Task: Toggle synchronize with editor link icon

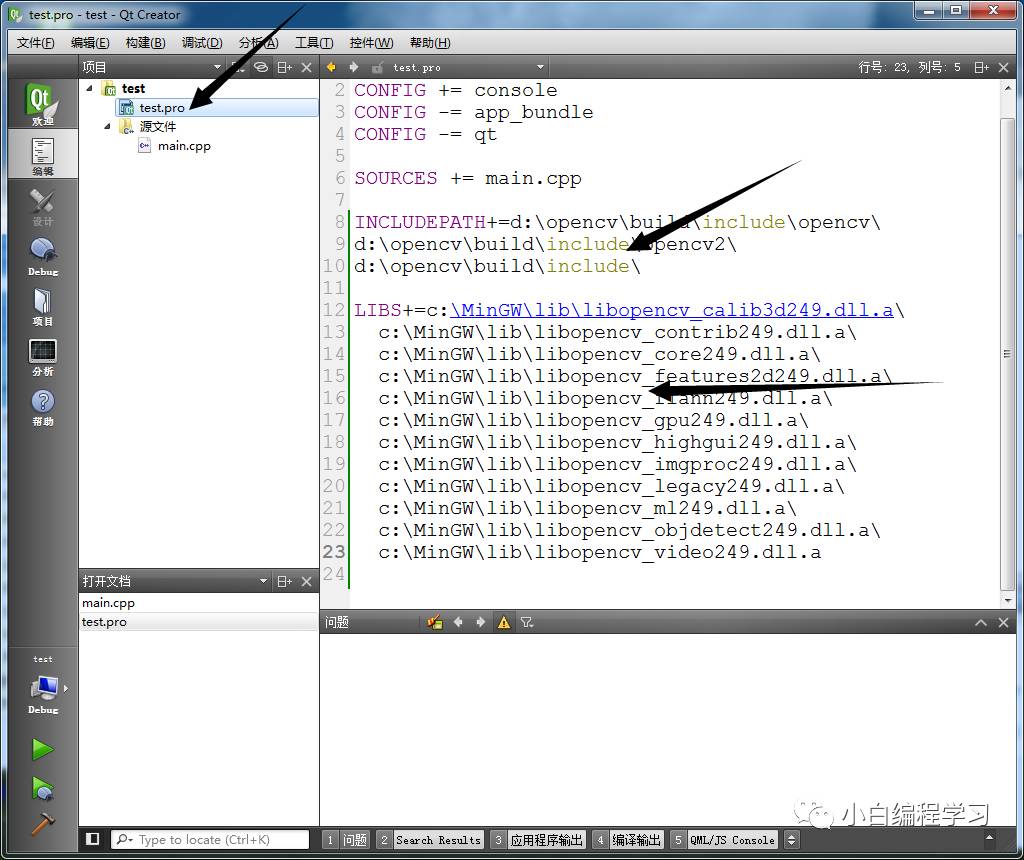Action: click(261, 67)
